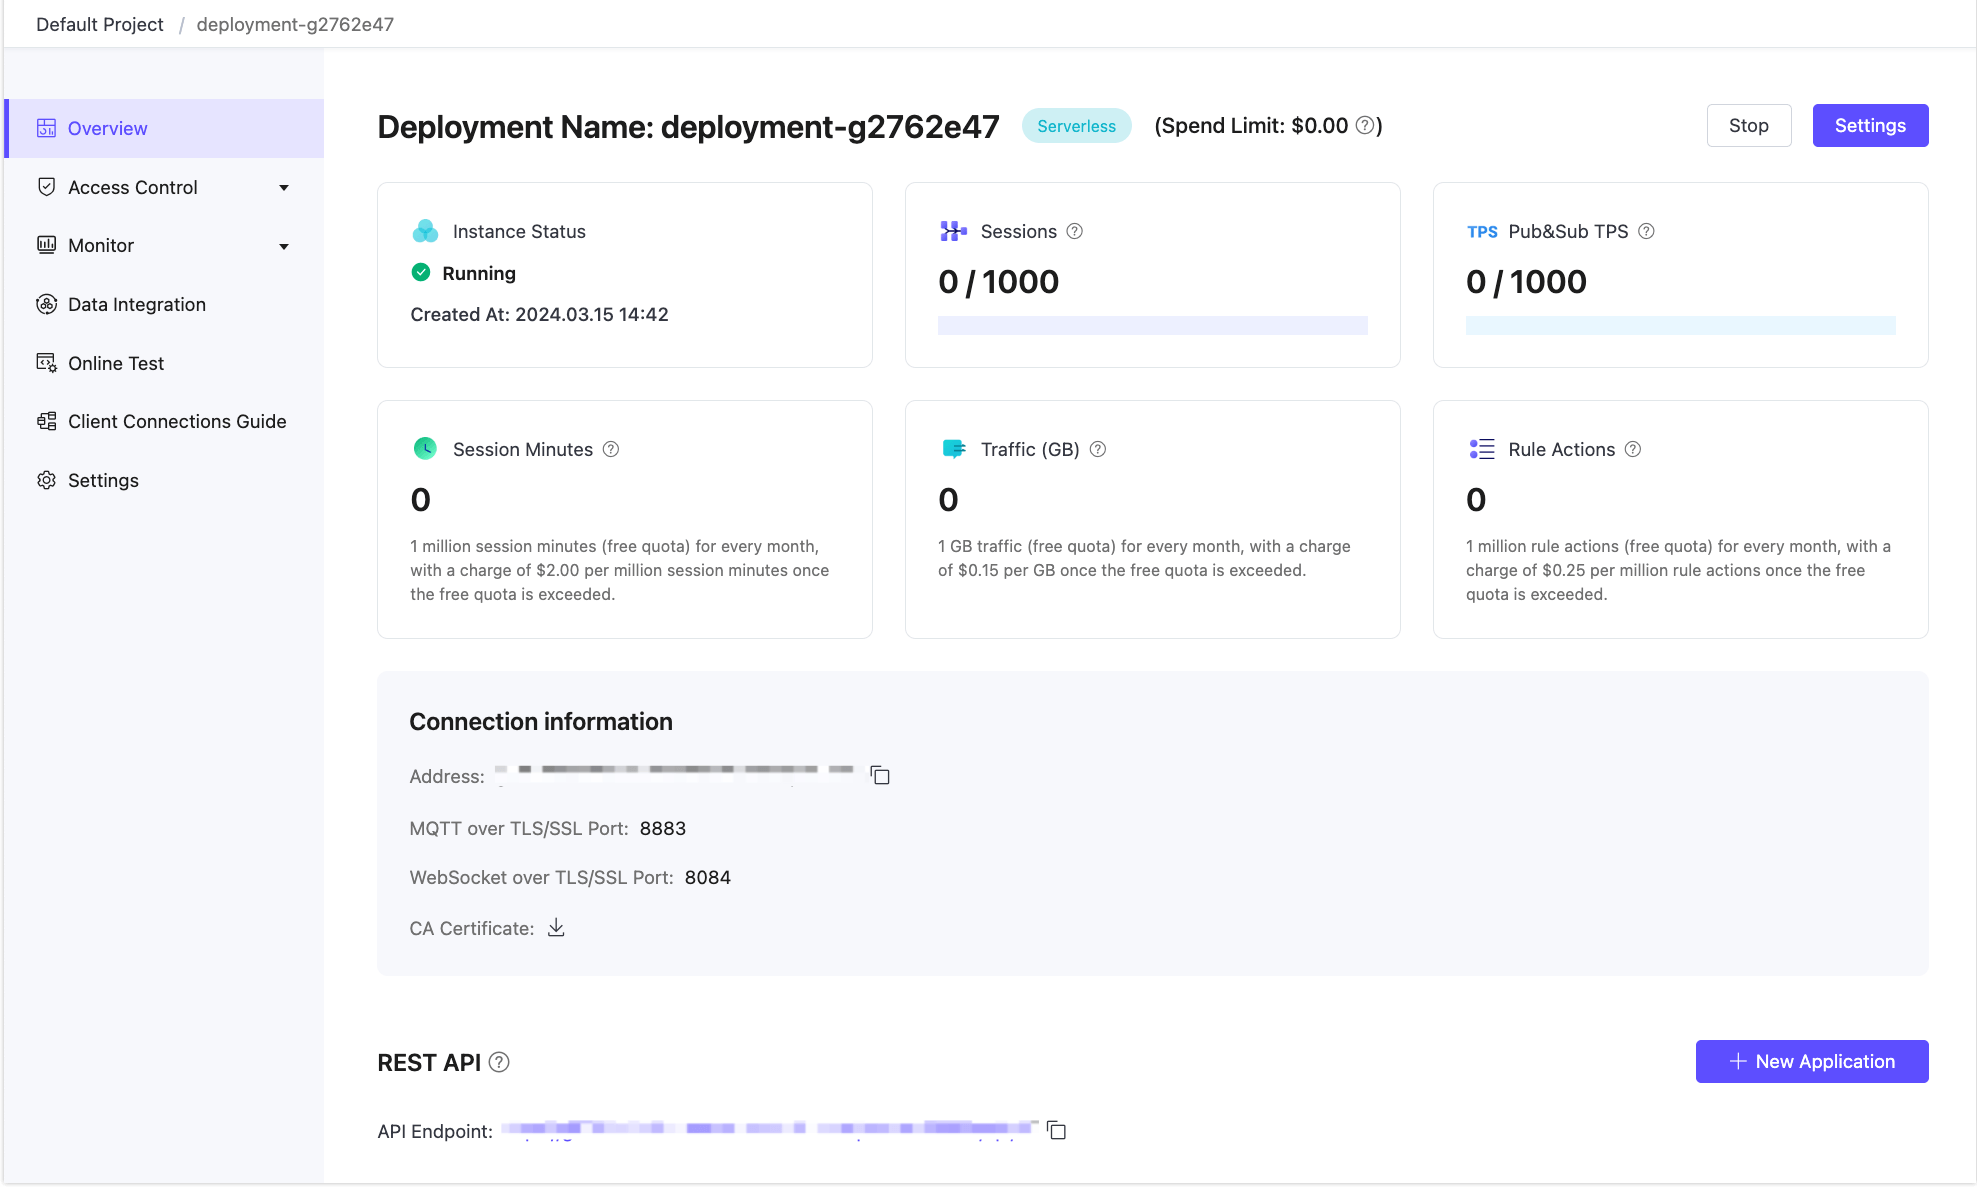This screenshot has width=1977, height=1187.
Task: Click the Session Minutes clock icon
Action: [425, 448]
